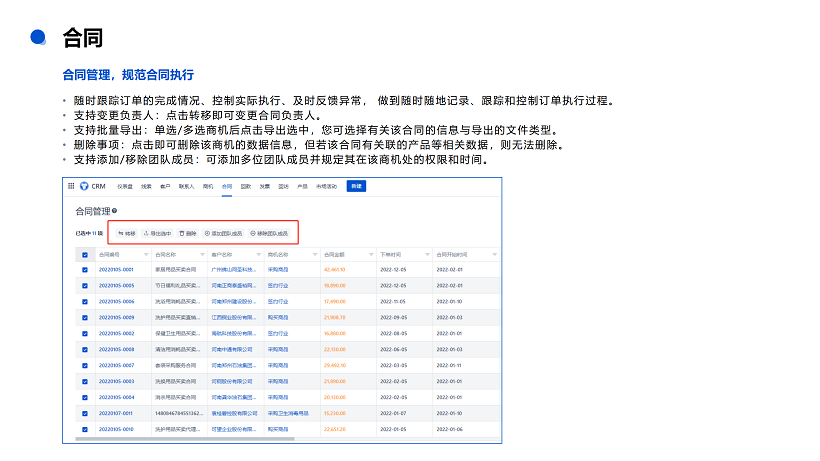Open the 合同名称 column filter dropdown
This screenshot has width=820, height=461.
[202, 255]
